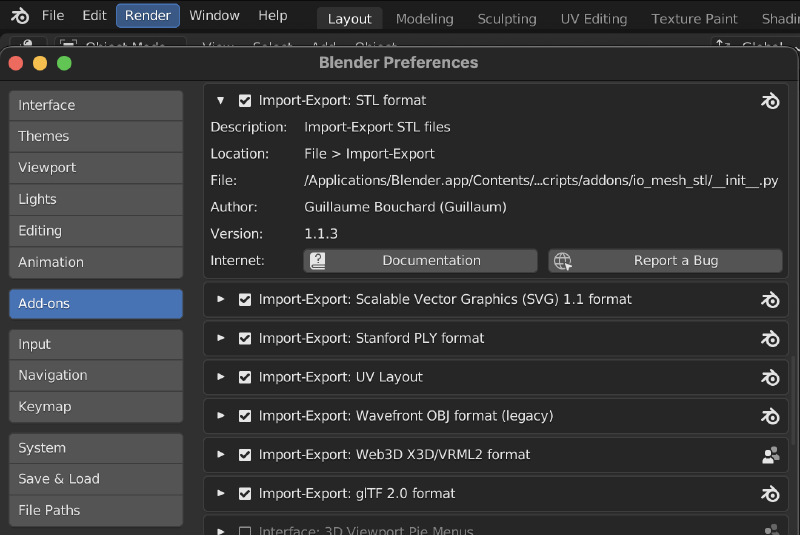Enable the 3D Viewport Pie Menus add-on
This screenshot has height=535, width=800.
pos(245,531)
